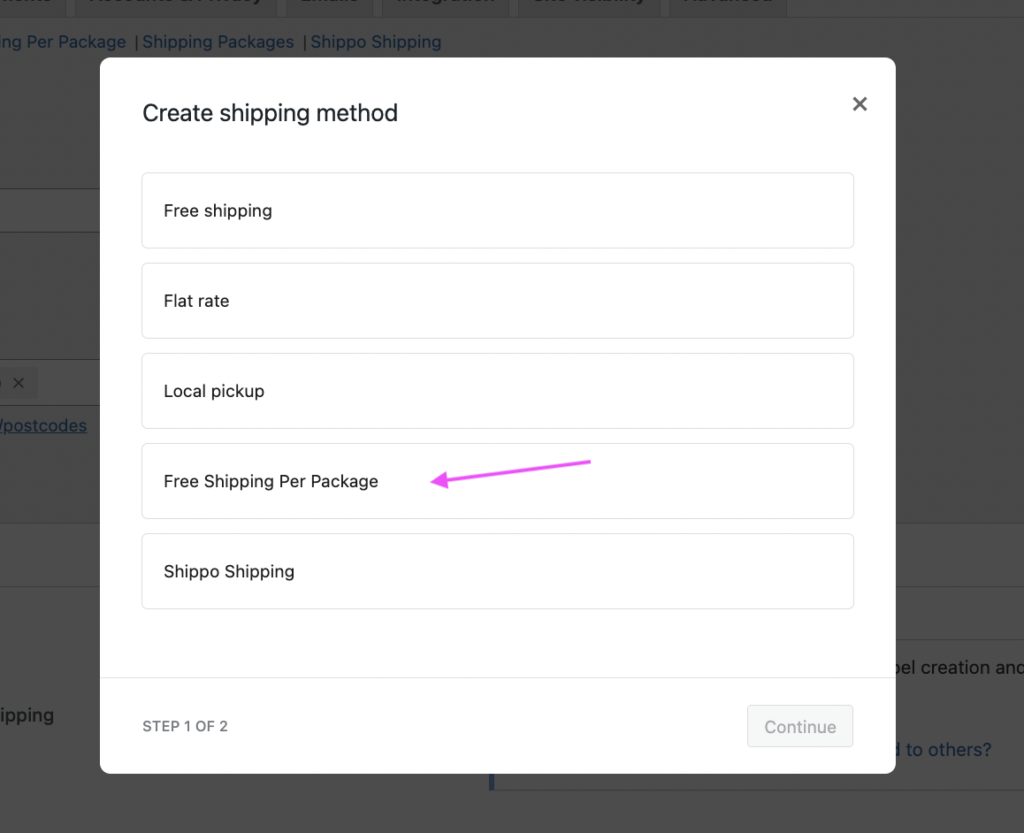Follow the postcodes link
This screenshot has width=1024, height=833.
(43, 426)
